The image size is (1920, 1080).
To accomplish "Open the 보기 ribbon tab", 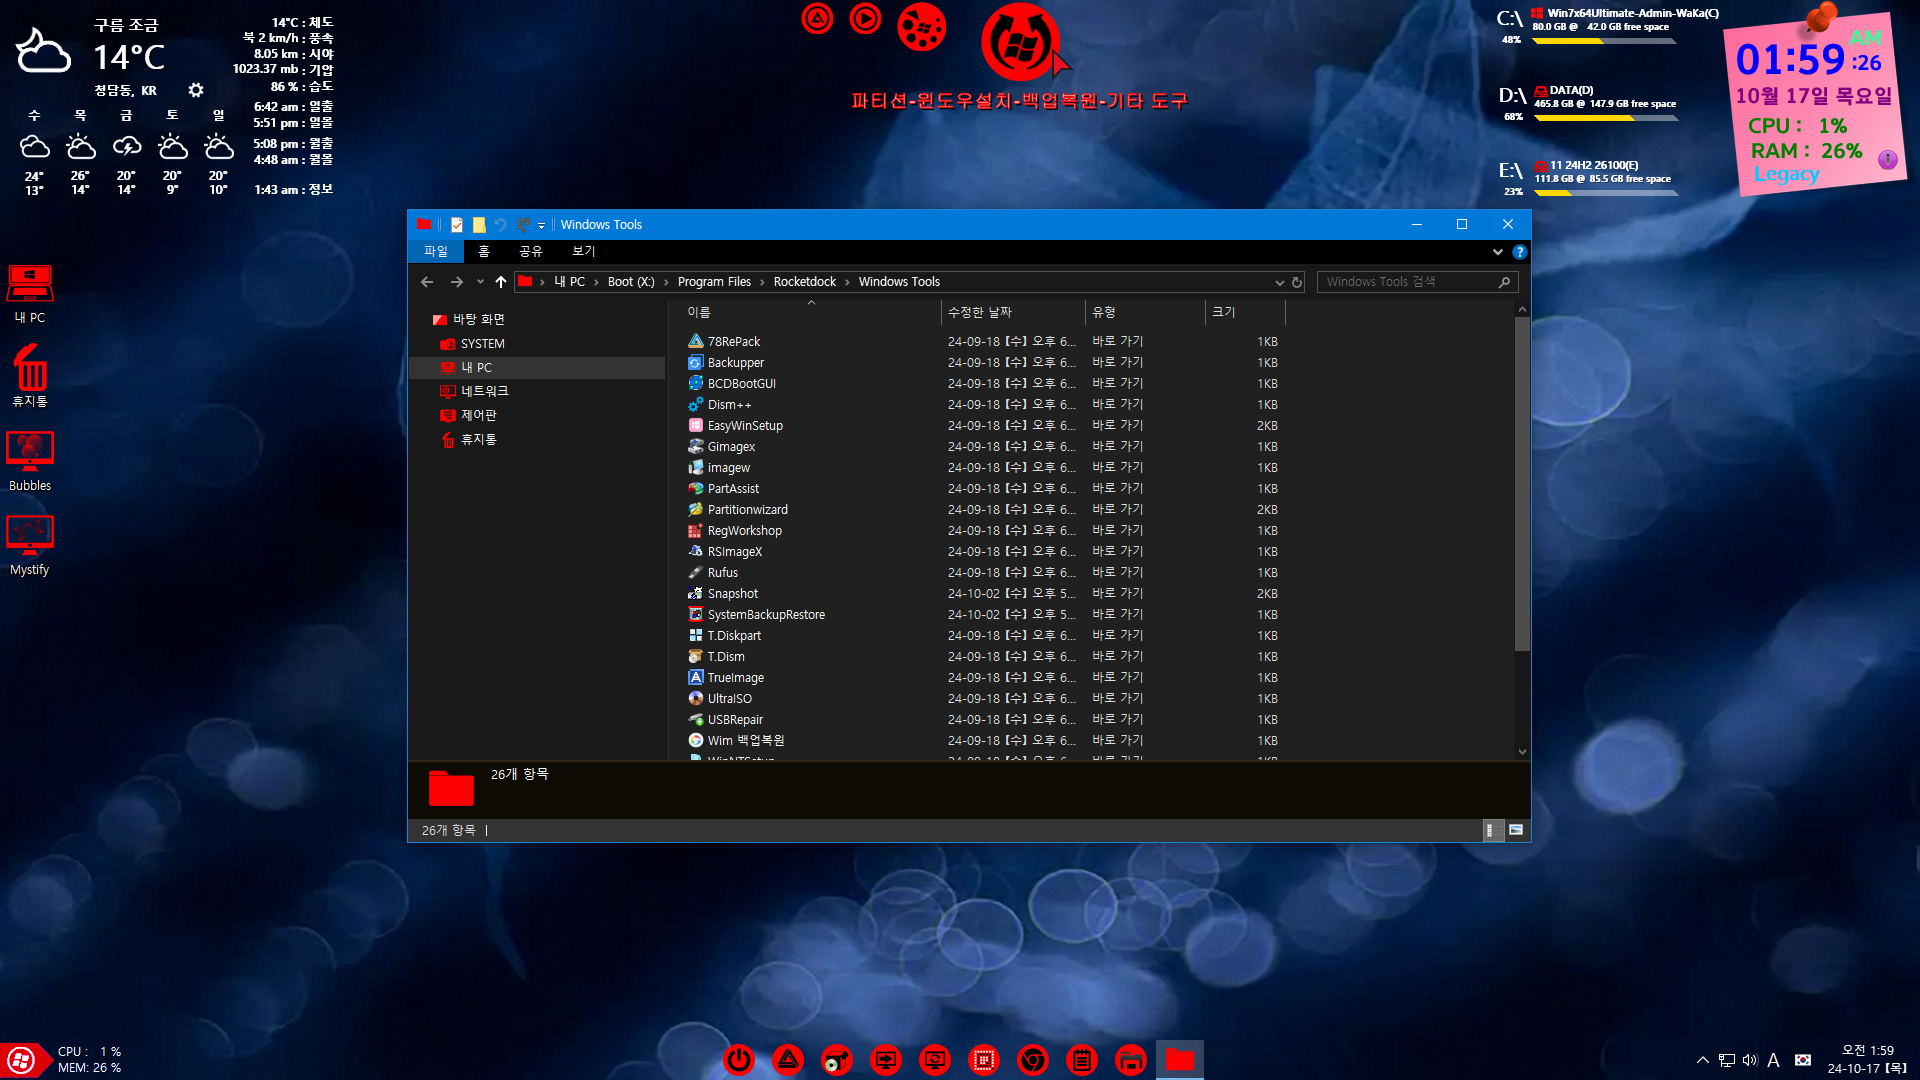I will click(584, 251).
